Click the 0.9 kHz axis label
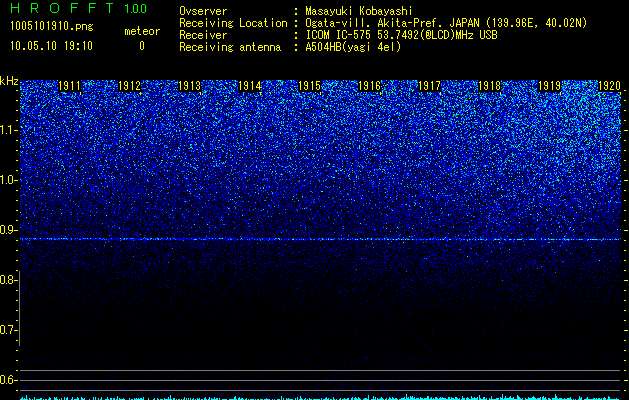The image size is (629, 400). click(x=8, y=230)
